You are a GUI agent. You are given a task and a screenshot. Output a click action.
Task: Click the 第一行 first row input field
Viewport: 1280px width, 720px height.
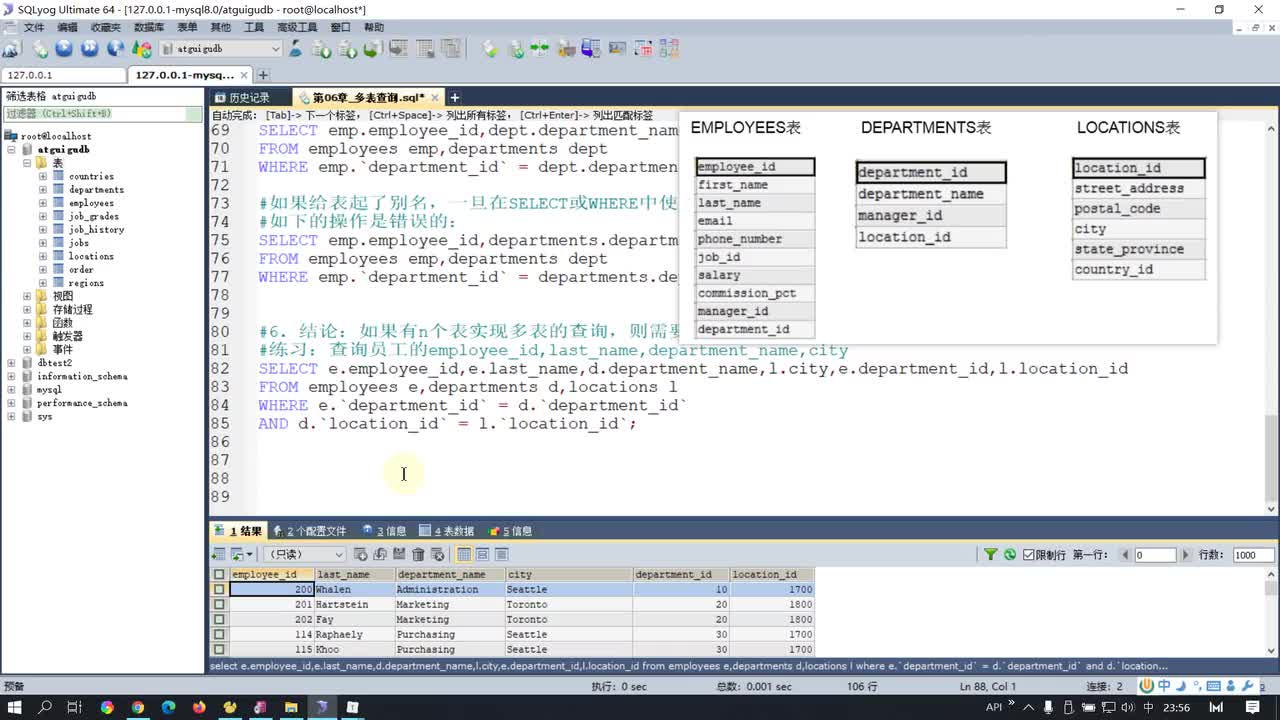click(1154, 555)
